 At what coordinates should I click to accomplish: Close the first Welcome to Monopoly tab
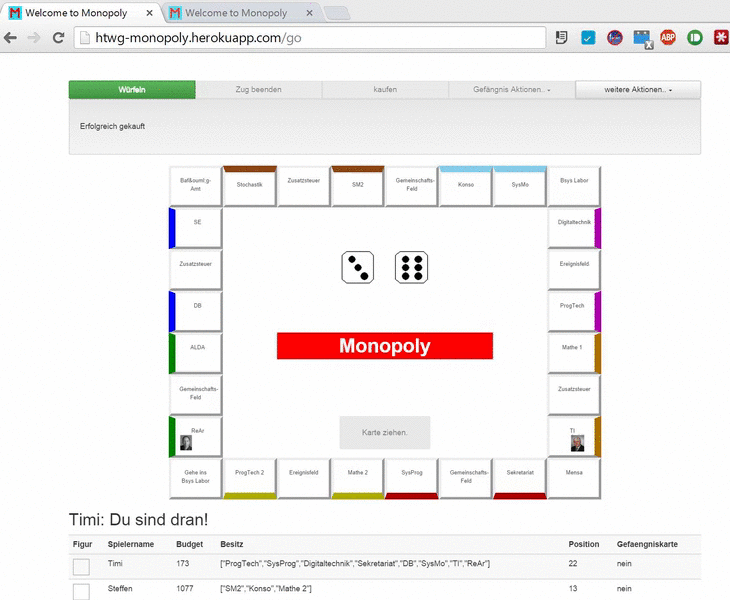[x=149, y=13]
